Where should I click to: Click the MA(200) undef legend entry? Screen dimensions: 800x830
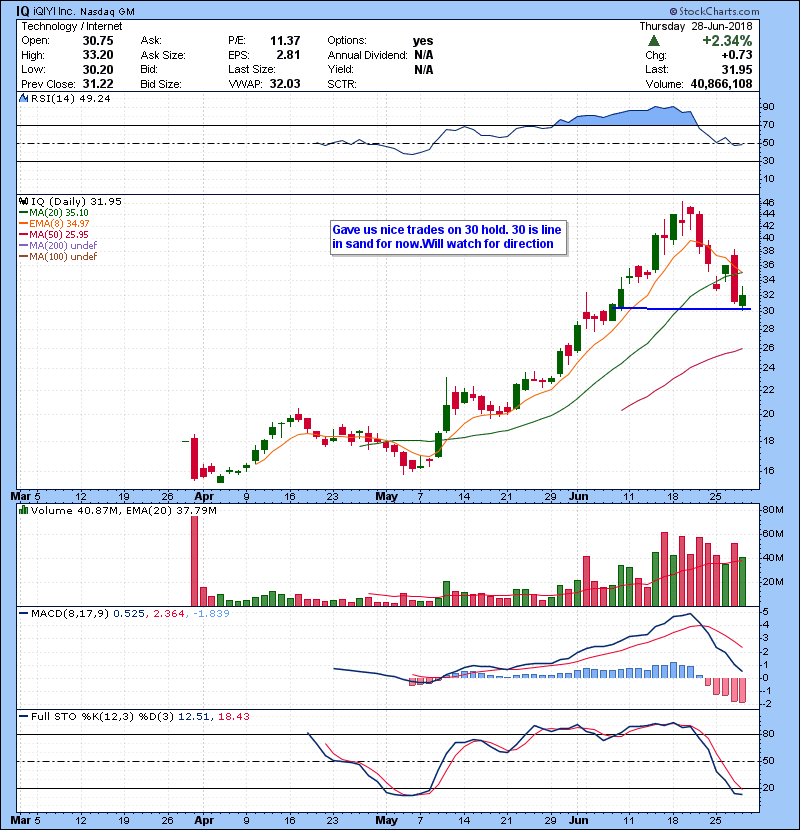(58, 246)
